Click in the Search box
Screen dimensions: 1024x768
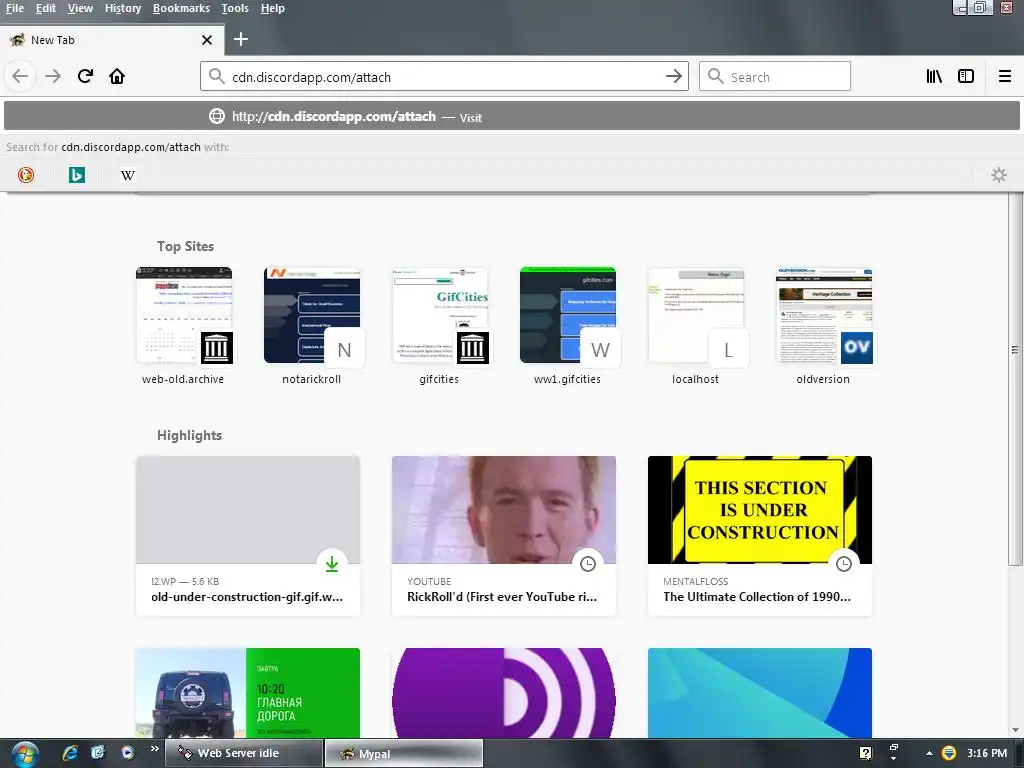[x=775, y=76]
